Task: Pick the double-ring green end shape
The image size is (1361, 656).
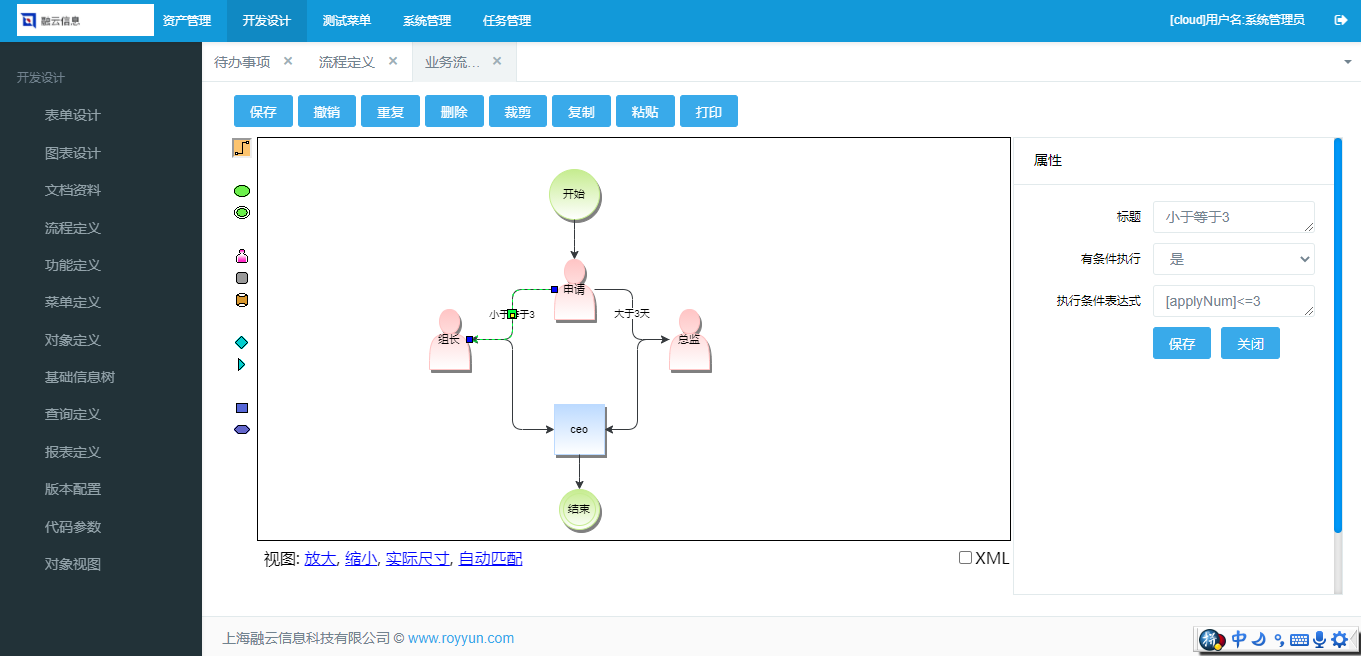Action: pyautogui.click(x=241, y=213)
